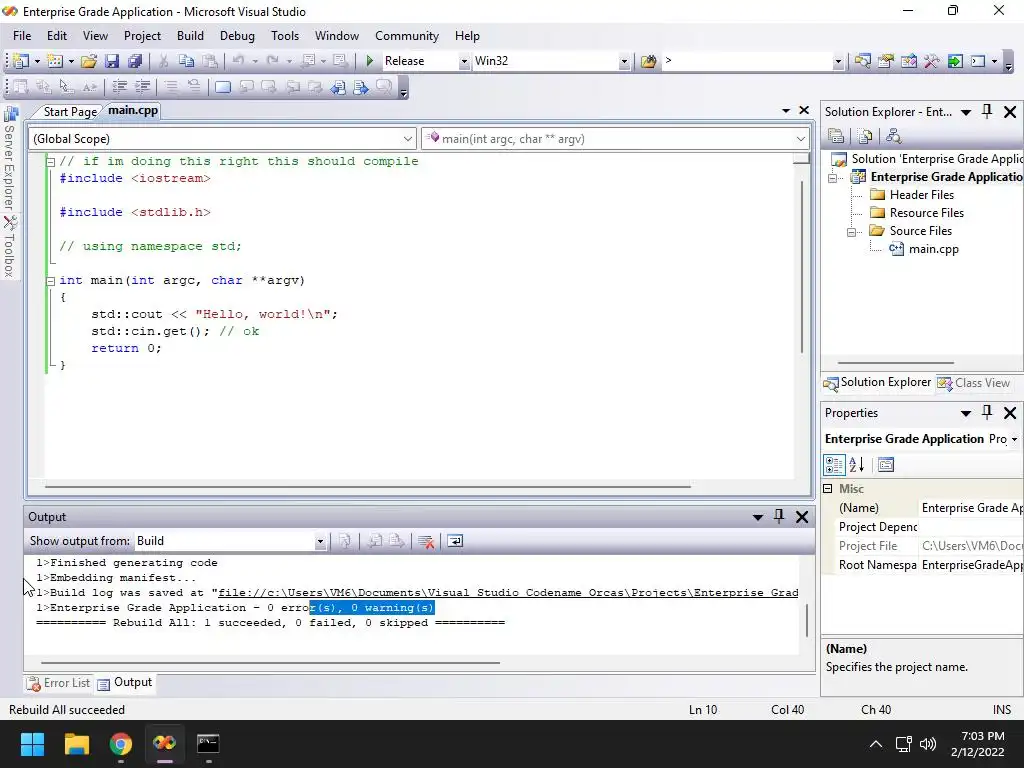Click the Decrease Line Indent icon
Viewport: 1024px width, 768px height.
120,86
